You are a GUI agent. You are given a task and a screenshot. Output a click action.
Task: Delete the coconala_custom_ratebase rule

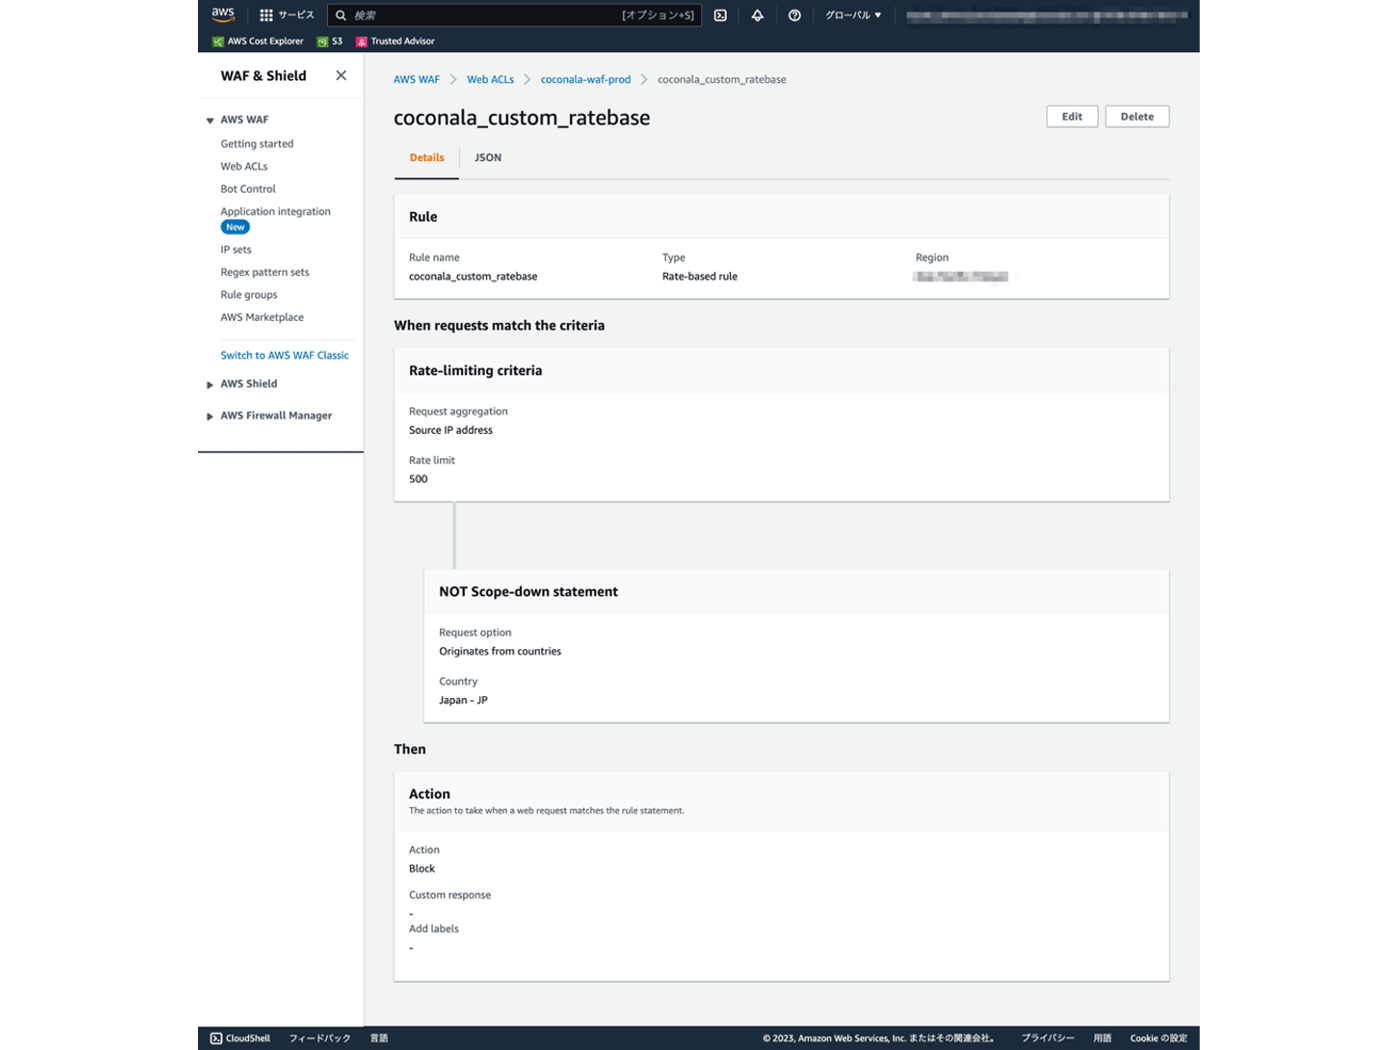pos(1136,116)
